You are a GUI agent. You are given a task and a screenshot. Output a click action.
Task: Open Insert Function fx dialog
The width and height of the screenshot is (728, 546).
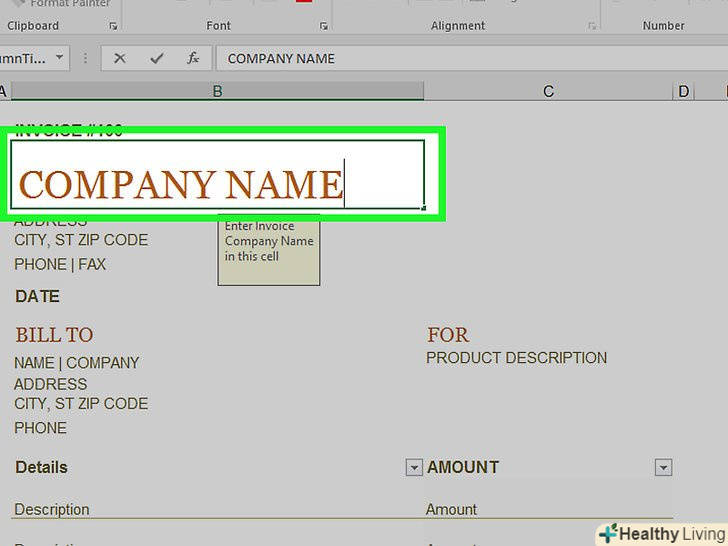193,58
